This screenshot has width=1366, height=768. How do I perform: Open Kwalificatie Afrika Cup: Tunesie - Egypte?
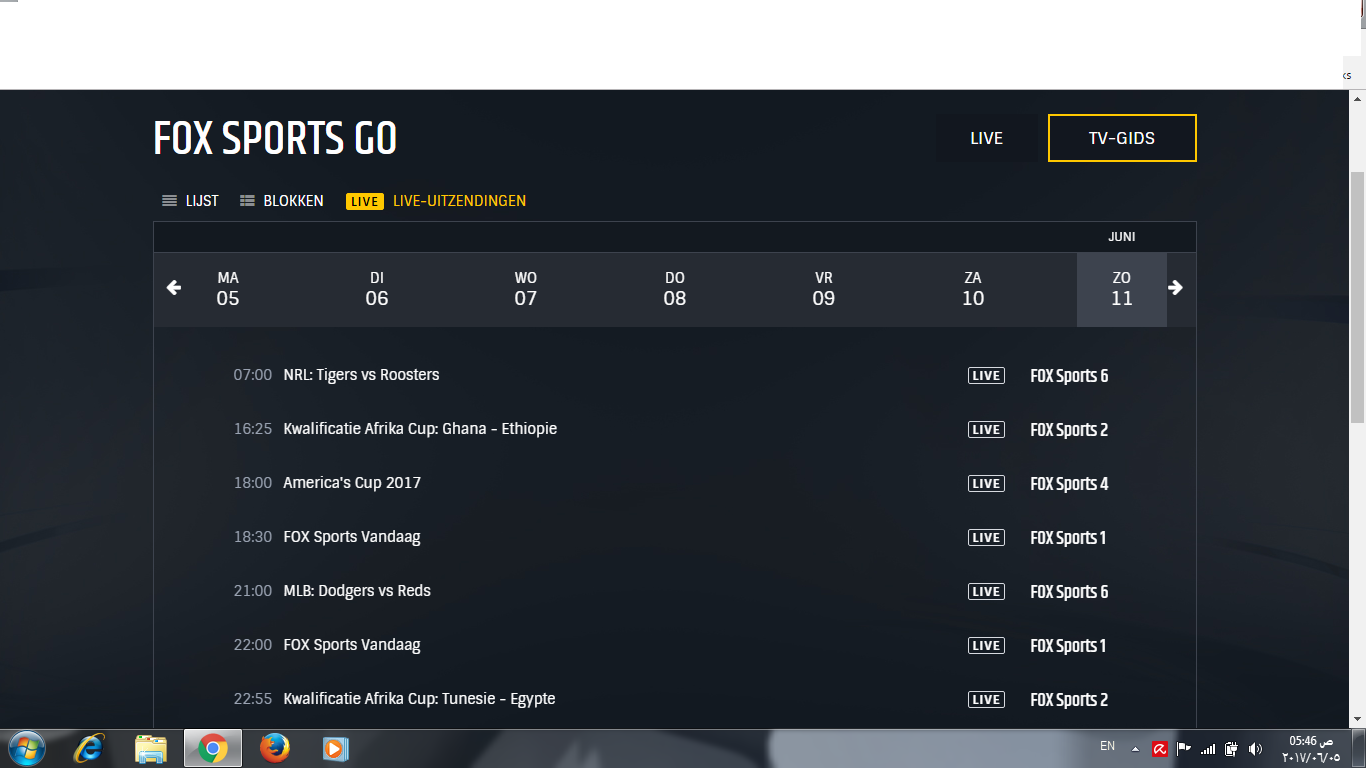click(x=419, y=699)
